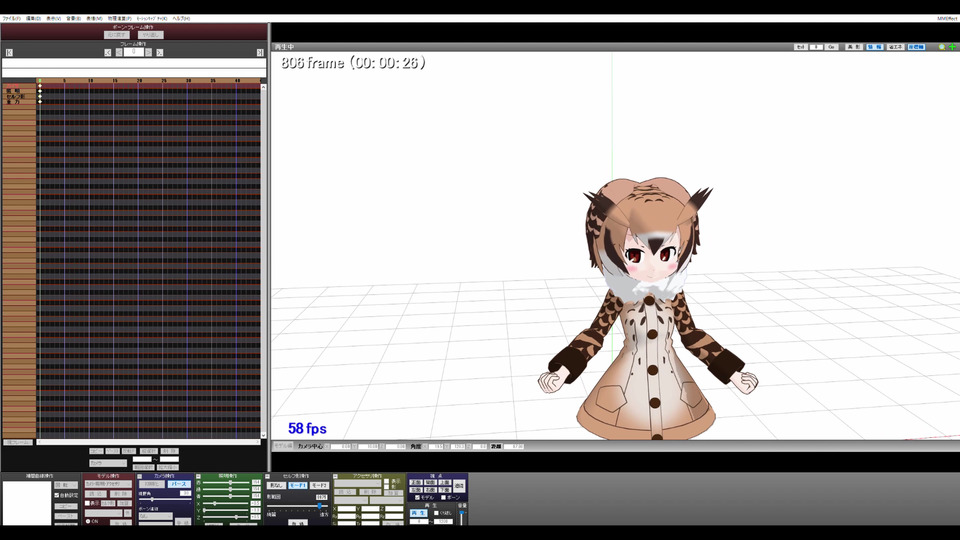Image resolution: width=960 pixels, height=540 pixels.
Task: Open the interpolation 回転 dropdown
Action: pos(66,485)
